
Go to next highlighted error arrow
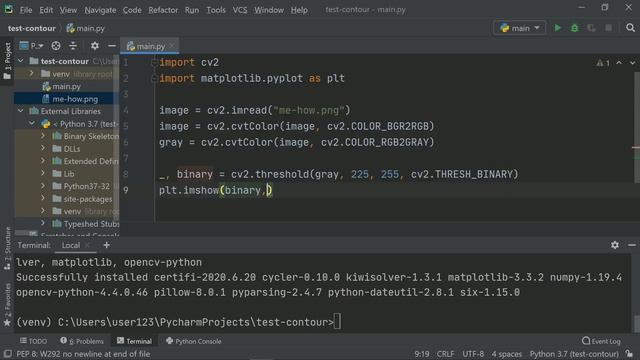632,63
